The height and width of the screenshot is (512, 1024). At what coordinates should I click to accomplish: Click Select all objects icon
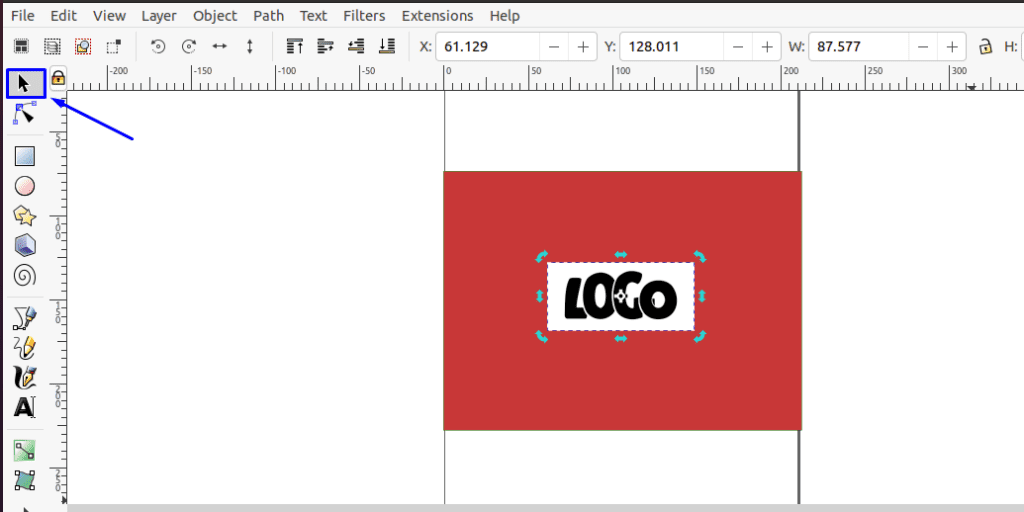(22, 47)
